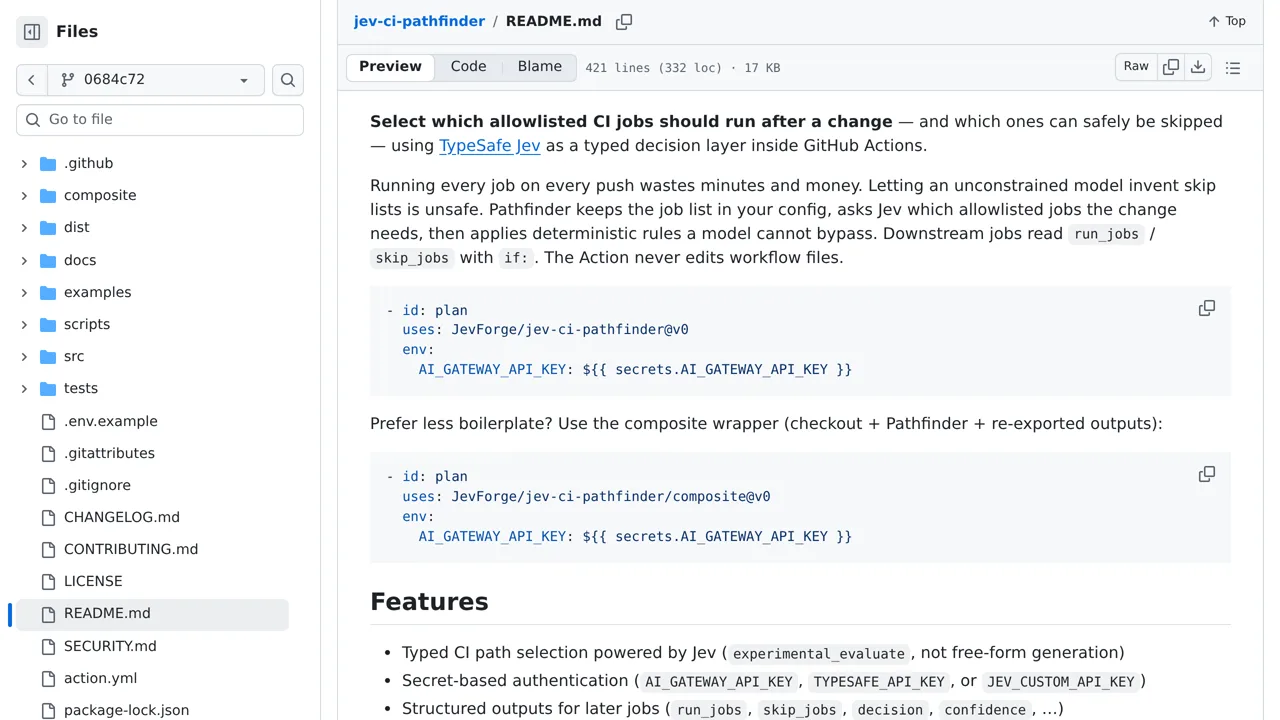Screen dimensions: 1280x720
Task: Click the back arrow next to the branch selector
Action: pyautogui.click(x=31, y=80)
